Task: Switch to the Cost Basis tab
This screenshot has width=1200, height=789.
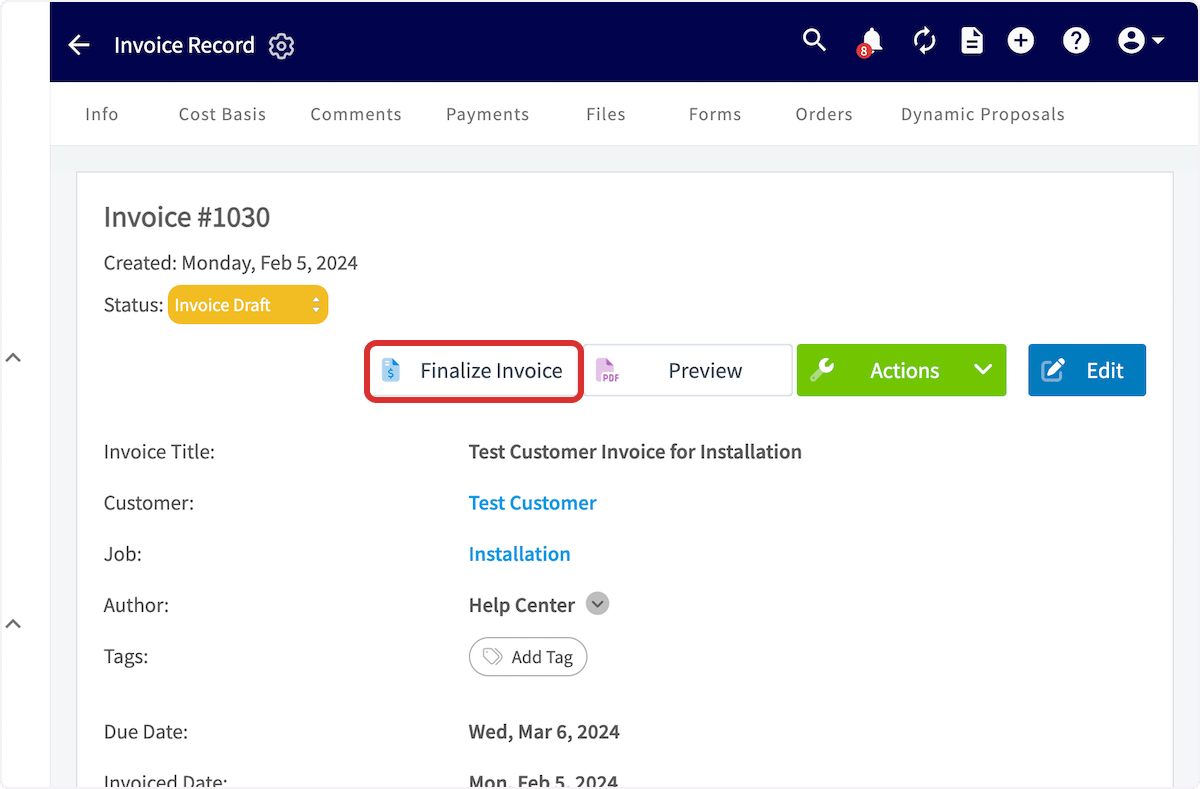Action: click(x=223, y=114)
